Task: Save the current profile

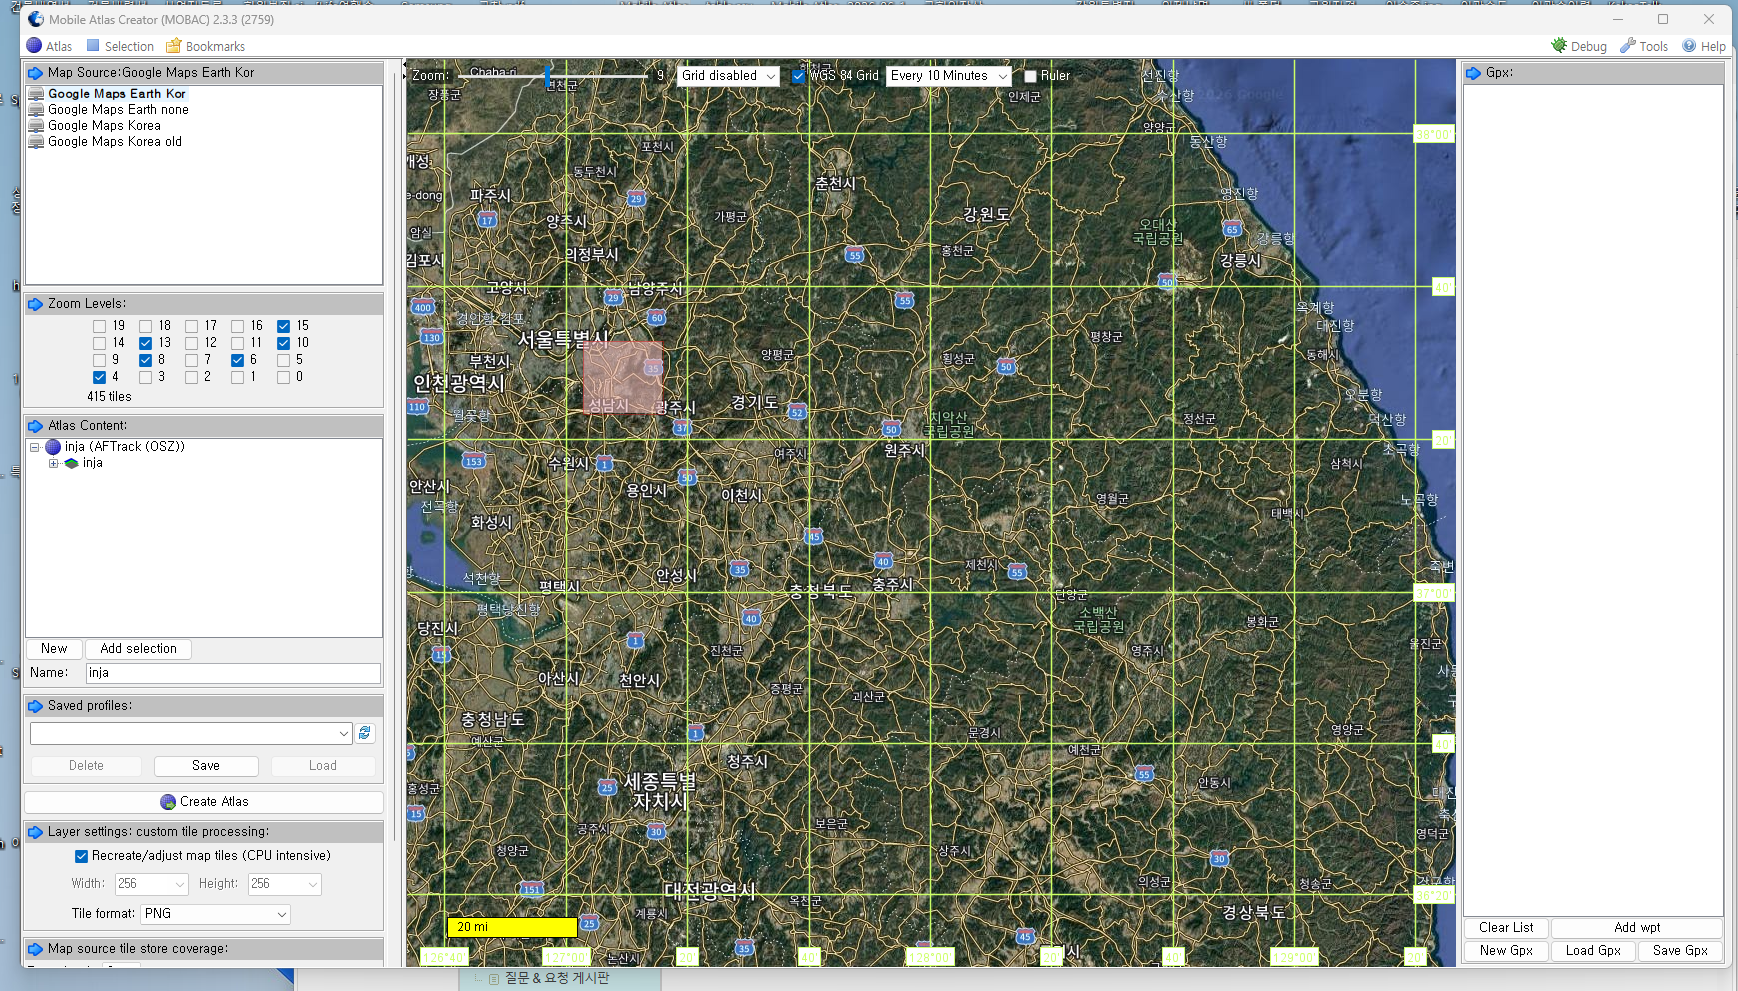Action: [206, 766]
